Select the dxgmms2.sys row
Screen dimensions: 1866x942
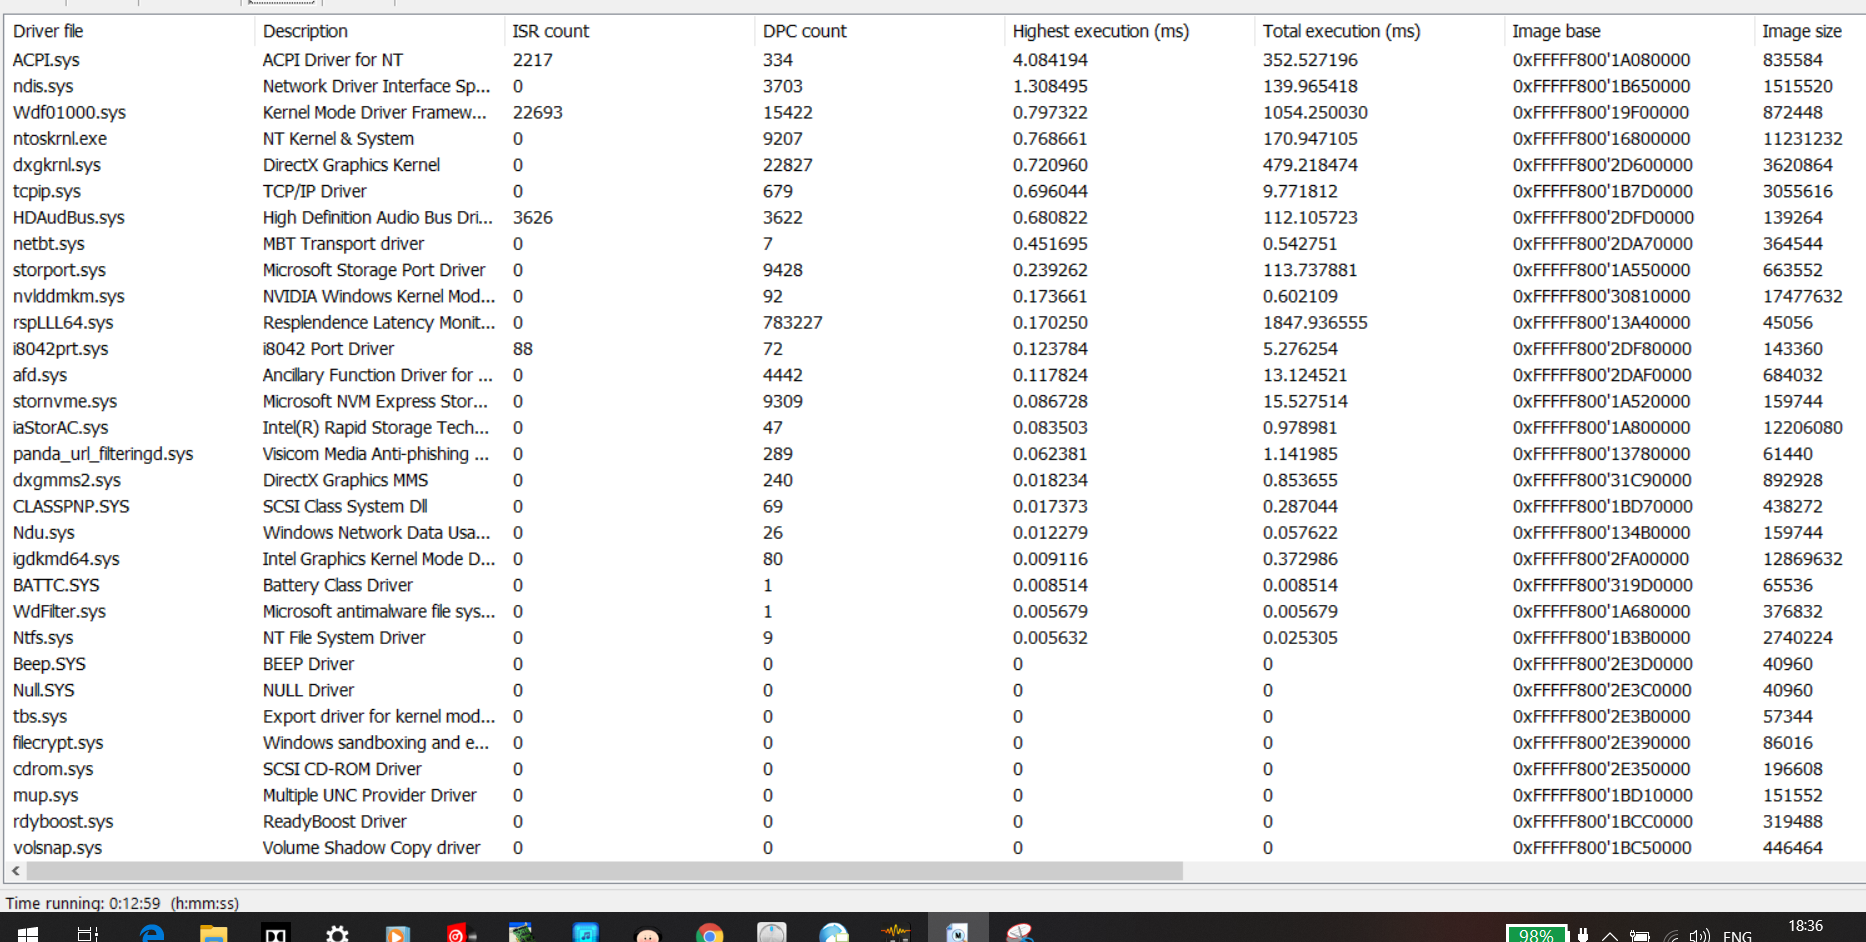(935, 480)
